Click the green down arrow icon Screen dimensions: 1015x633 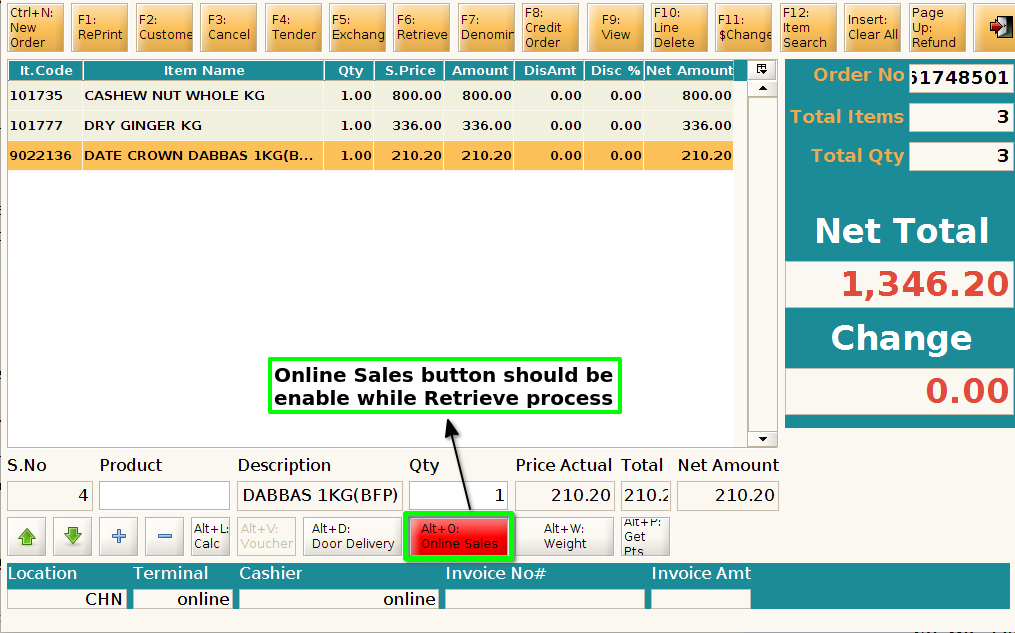pos(72,536)
